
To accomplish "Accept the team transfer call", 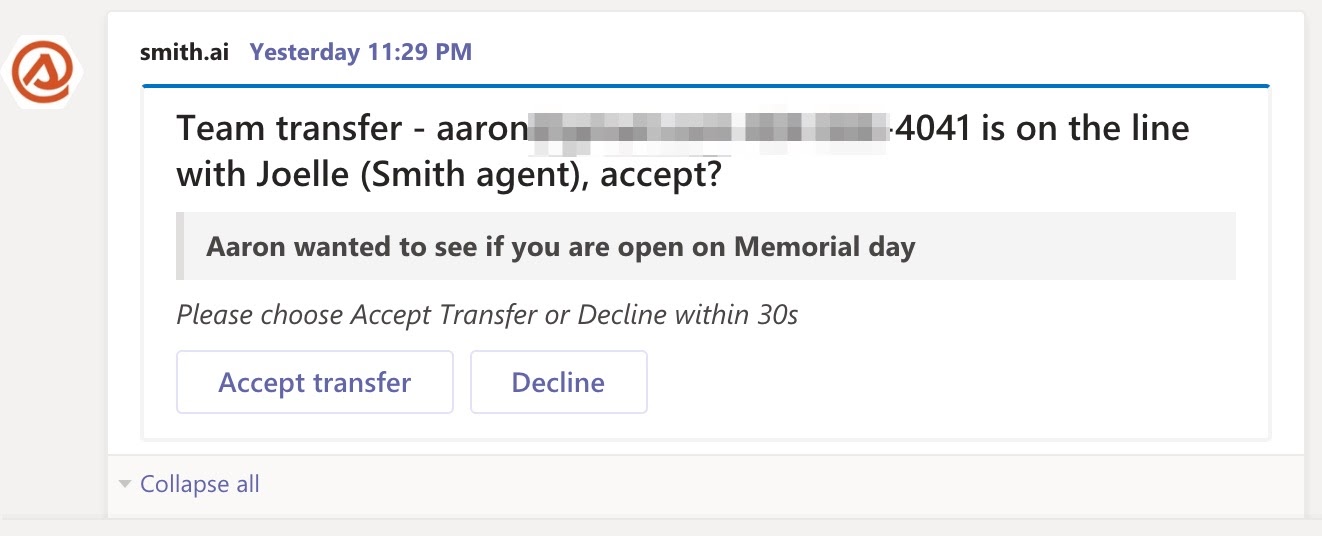I will 315,382.
